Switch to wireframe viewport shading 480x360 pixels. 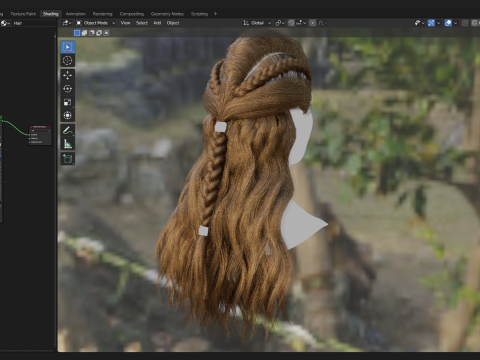[x=475, y=23]
